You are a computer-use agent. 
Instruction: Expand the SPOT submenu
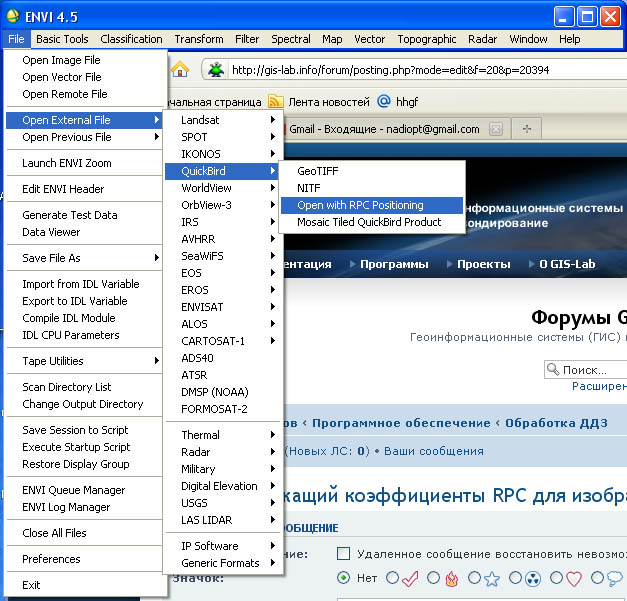click(224, 137)
